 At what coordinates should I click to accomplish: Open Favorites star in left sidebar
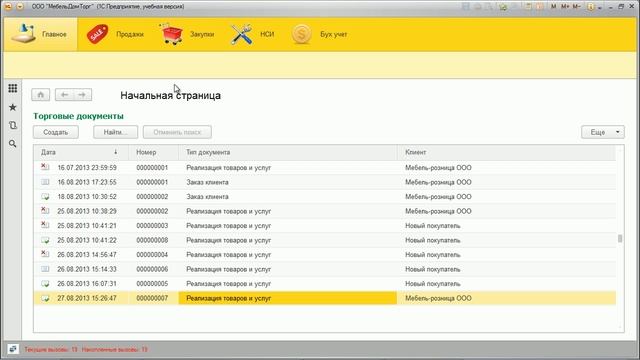point(13,107)
